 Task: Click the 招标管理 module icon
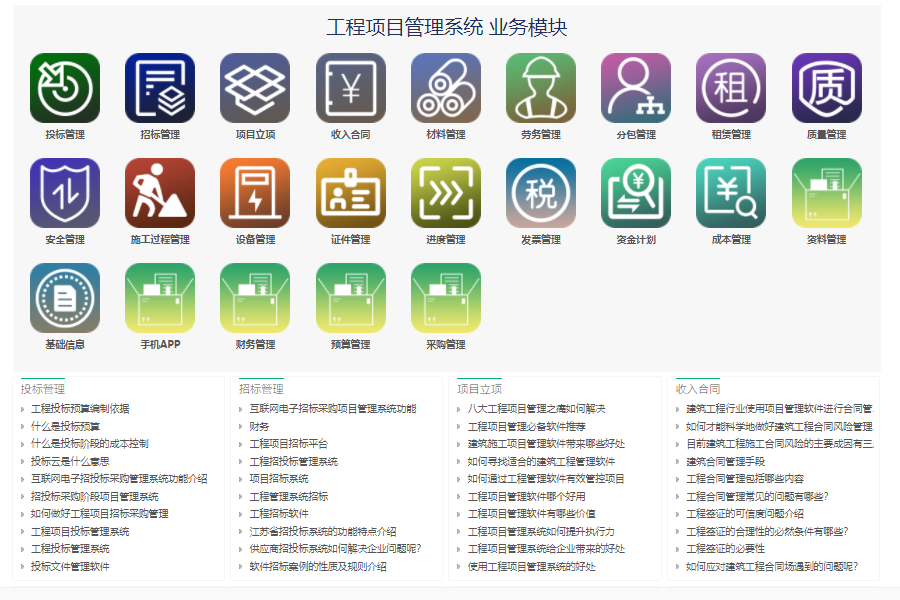[x=160, y=88]
